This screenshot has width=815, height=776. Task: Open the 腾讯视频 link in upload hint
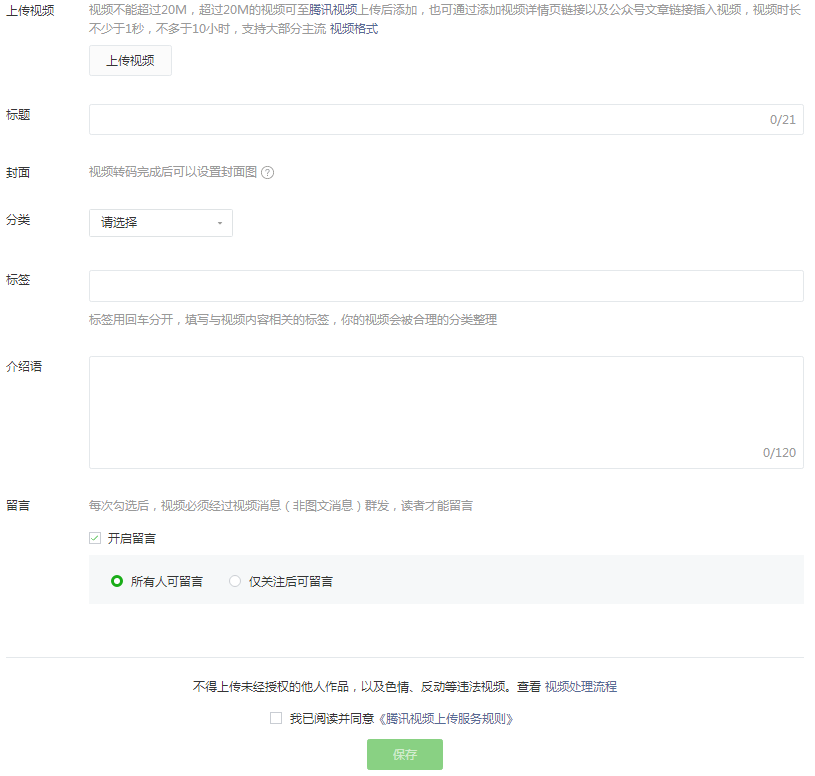[x=333, y=9]
